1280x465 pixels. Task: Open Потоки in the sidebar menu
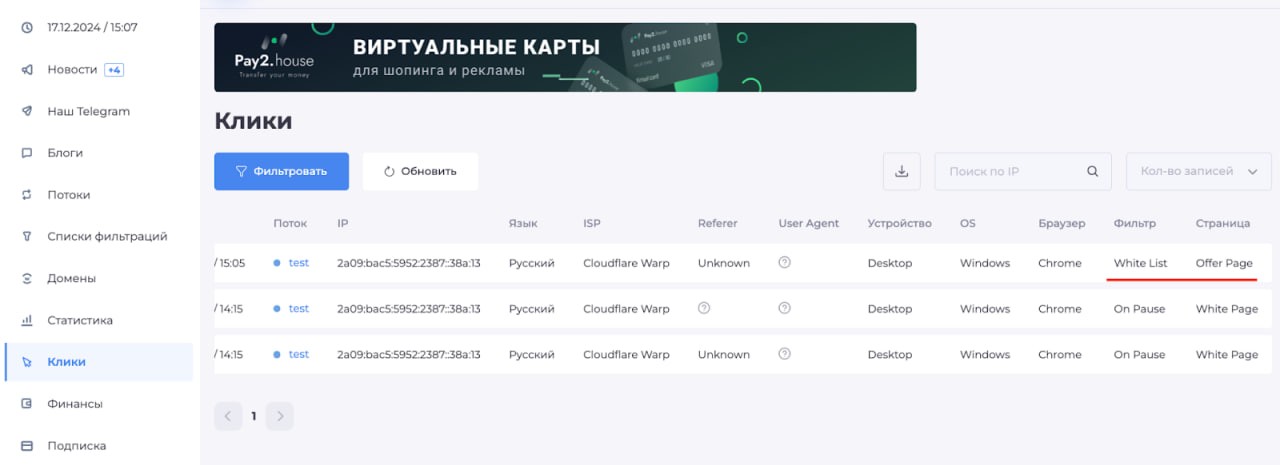click(x=68, y=195)
